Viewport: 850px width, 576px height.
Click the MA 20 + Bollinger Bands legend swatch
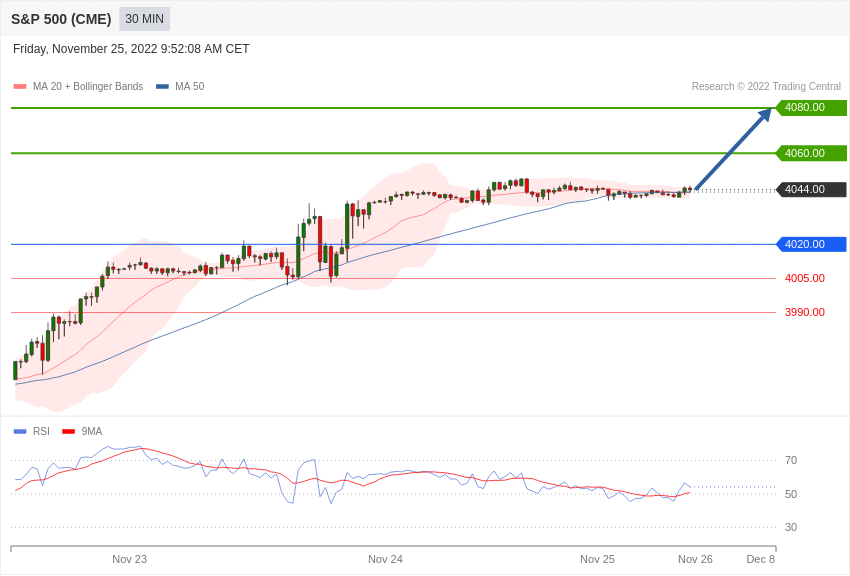(20, 87)
